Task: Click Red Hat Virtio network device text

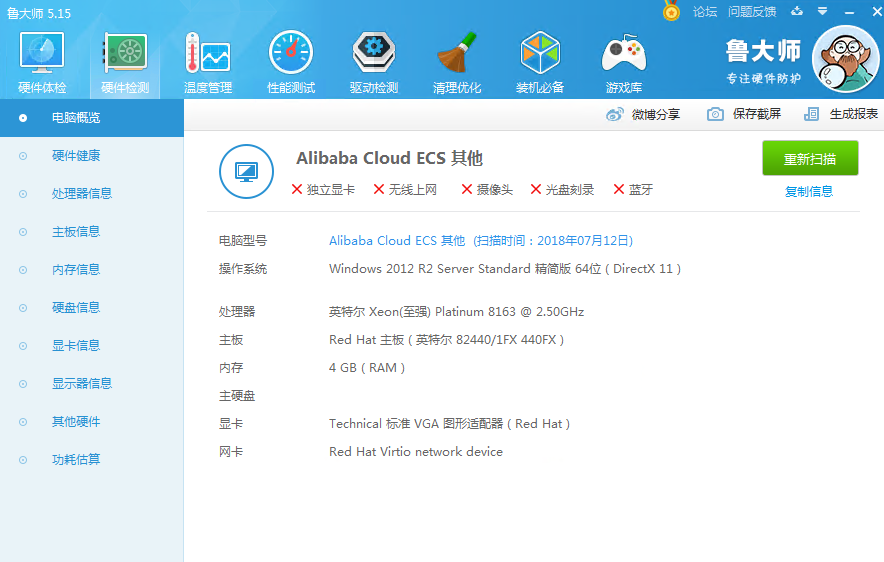Action: pyautogui.click(x=416, y=452)
